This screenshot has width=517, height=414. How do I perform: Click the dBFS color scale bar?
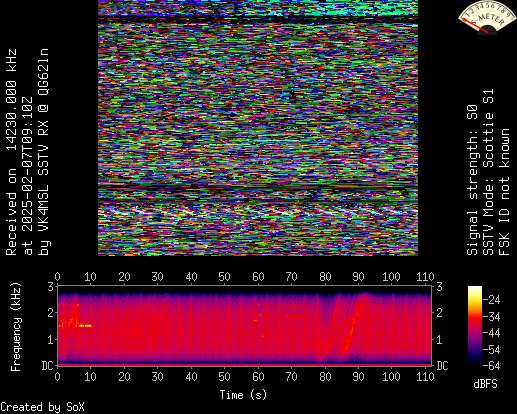pyautogui.click(x=475, y=326)
